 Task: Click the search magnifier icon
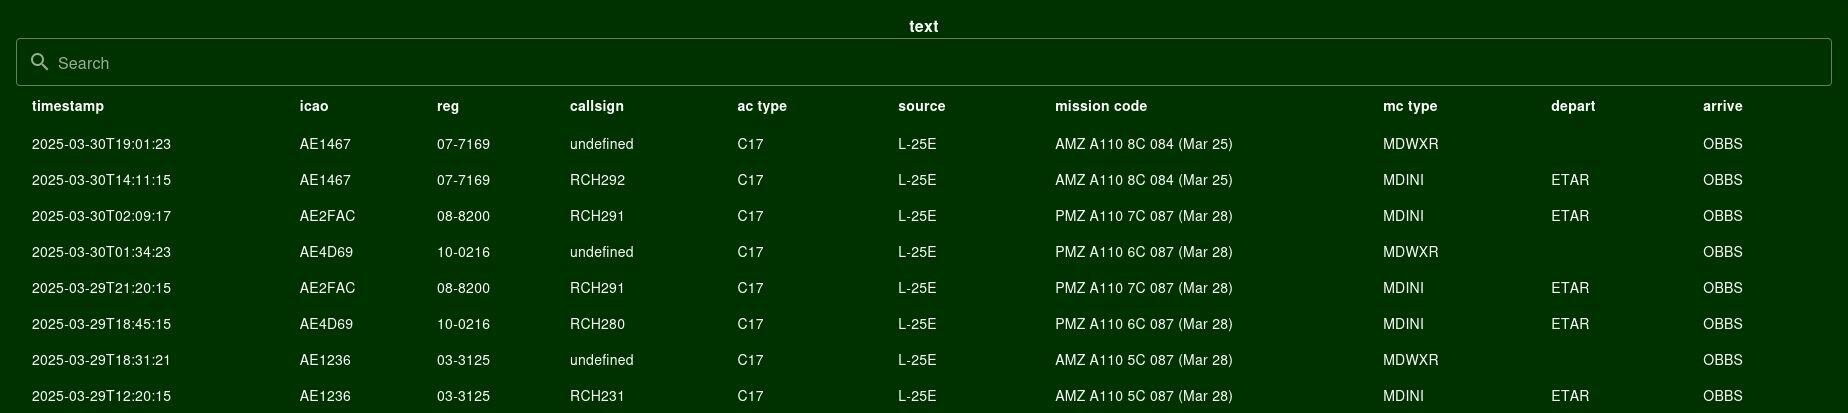click(x=40, y=62)
